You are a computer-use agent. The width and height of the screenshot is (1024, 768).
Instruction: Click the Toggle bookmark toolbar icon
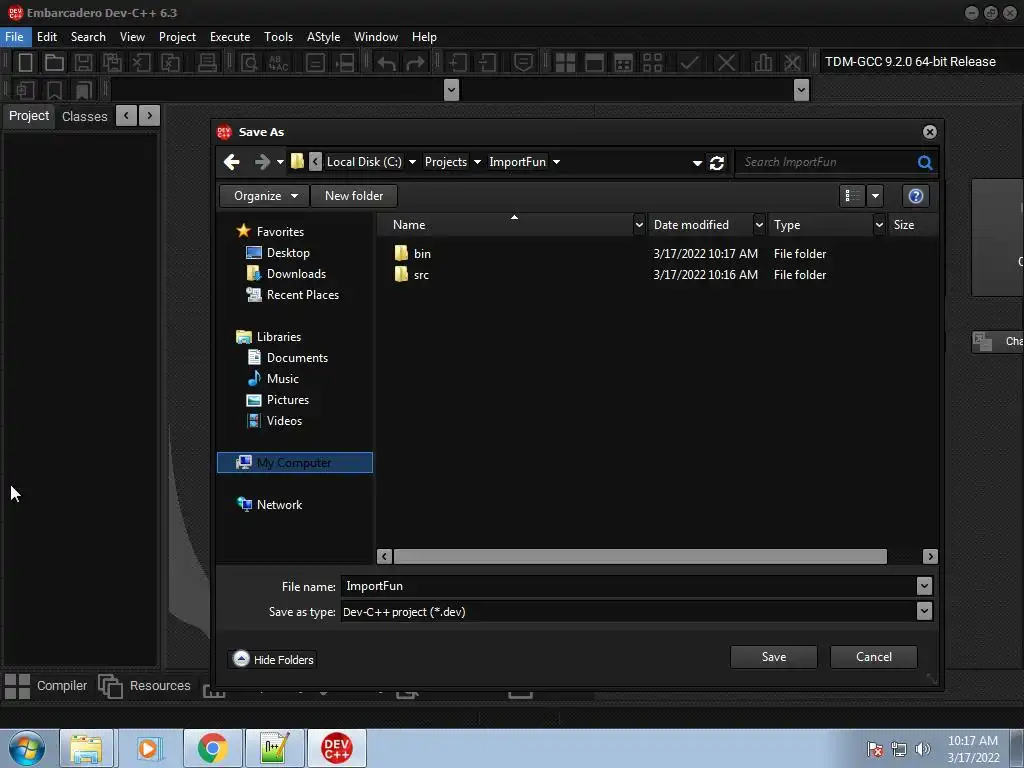54,89
